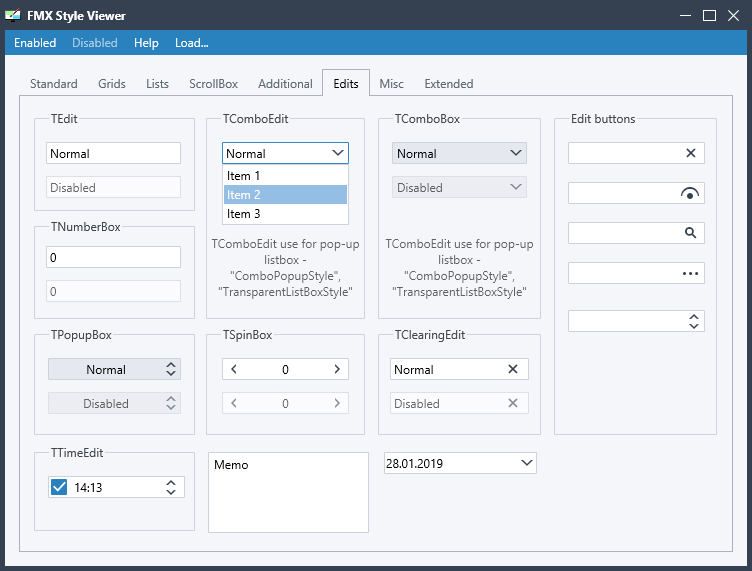Click the input field beside the eye icon
Viewport: 752px width, 571px height.
pyautogui.click(x=624, y=193)
